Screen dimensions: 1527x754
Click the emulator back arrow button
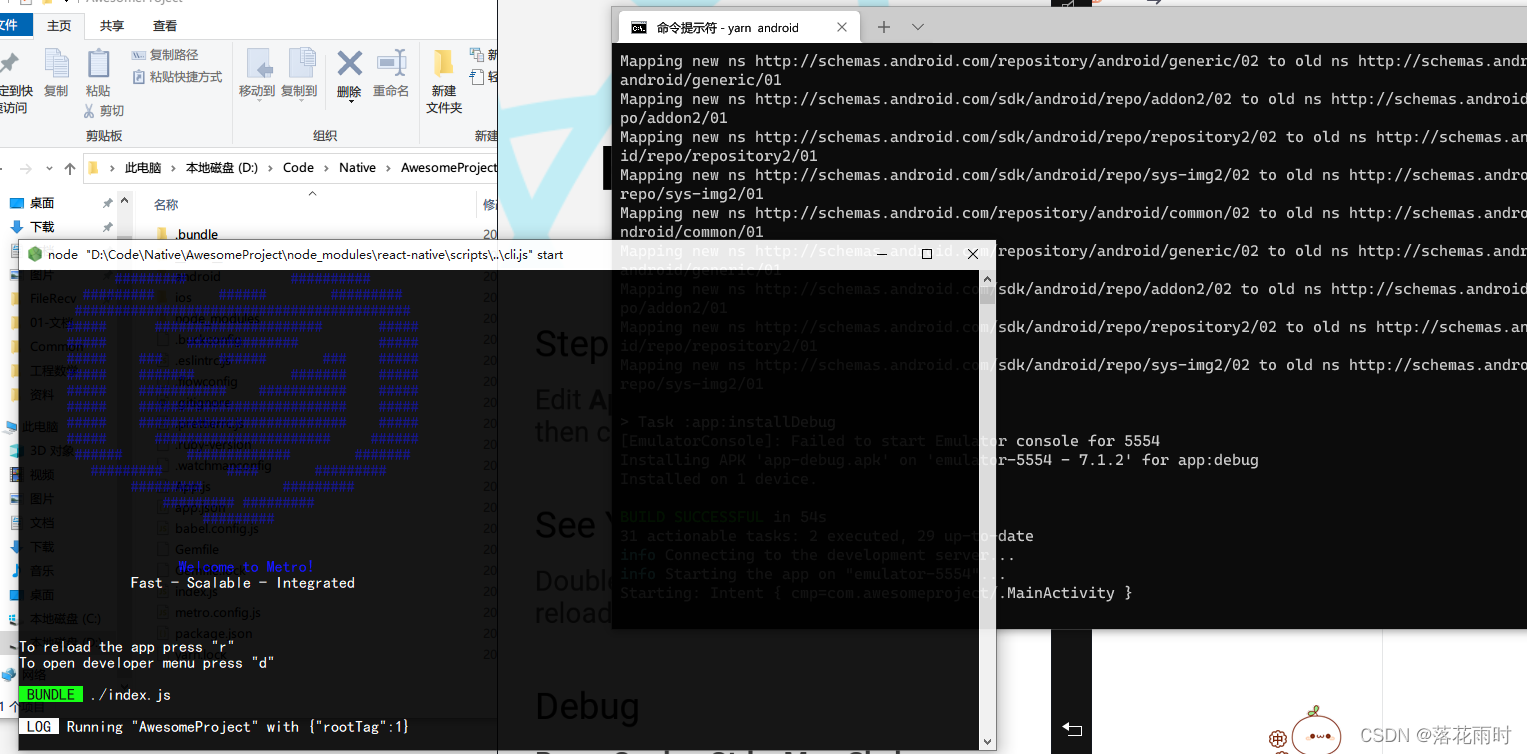tap(1072, 728)
